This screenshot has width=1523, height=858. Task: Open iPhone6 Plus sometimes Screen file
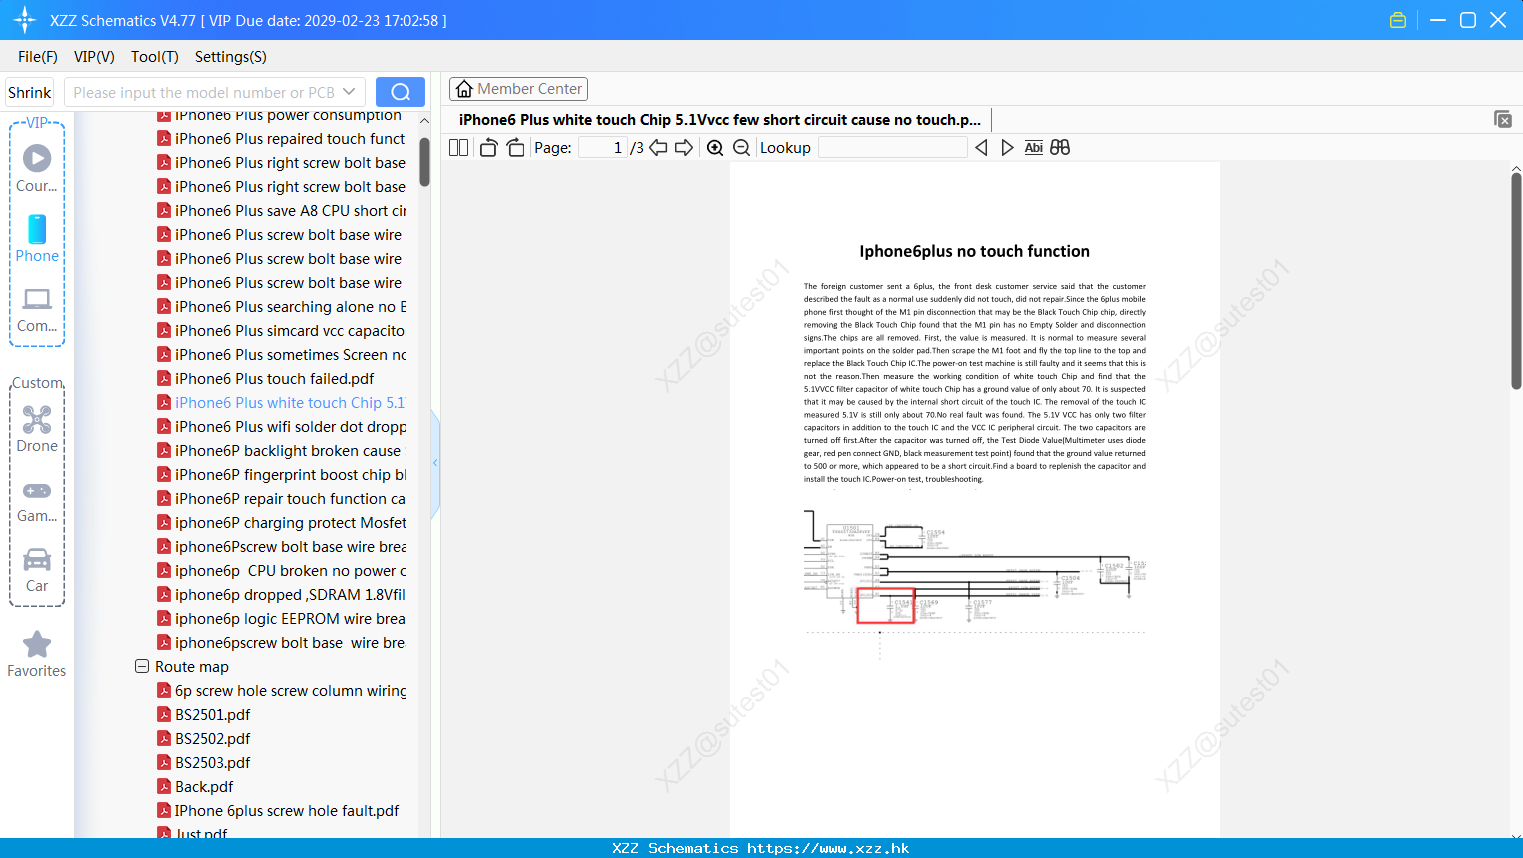[x=281, y=355]
